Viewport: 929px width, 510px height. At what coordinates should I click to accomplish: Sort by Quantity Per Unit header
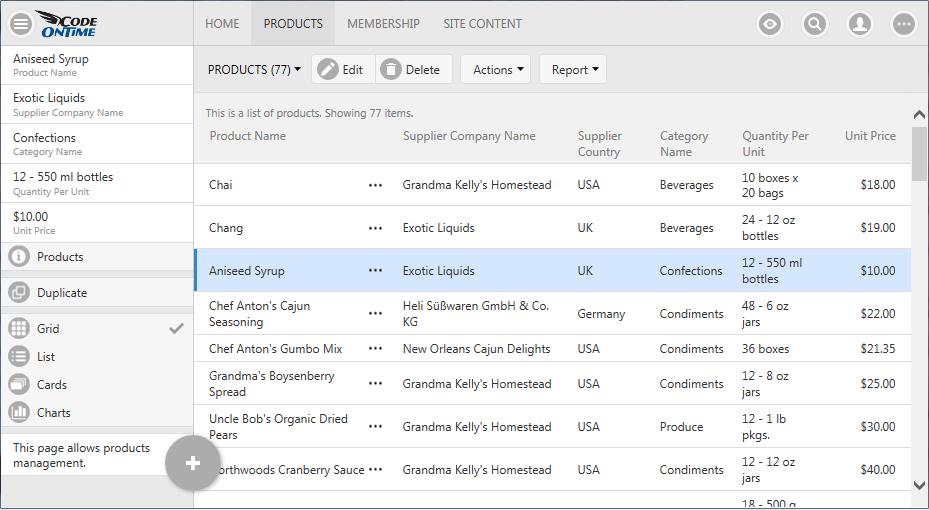[775, 144]
